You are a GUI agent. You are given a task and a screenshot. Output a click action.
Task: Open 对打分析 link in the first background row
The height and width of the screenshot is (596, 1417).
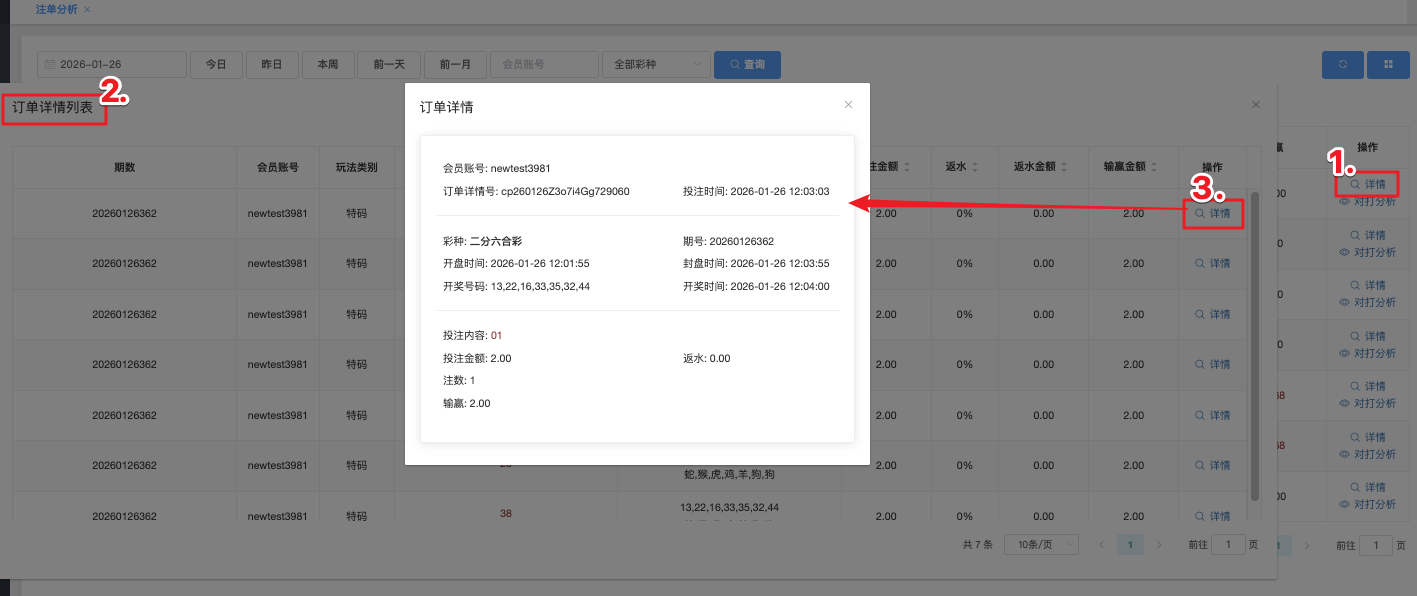point(1367,201)
